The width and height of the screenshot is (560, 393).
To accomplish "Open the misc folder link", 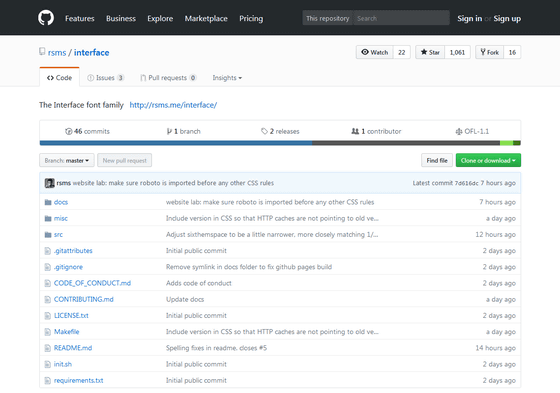I will click(x=61, y=218).
